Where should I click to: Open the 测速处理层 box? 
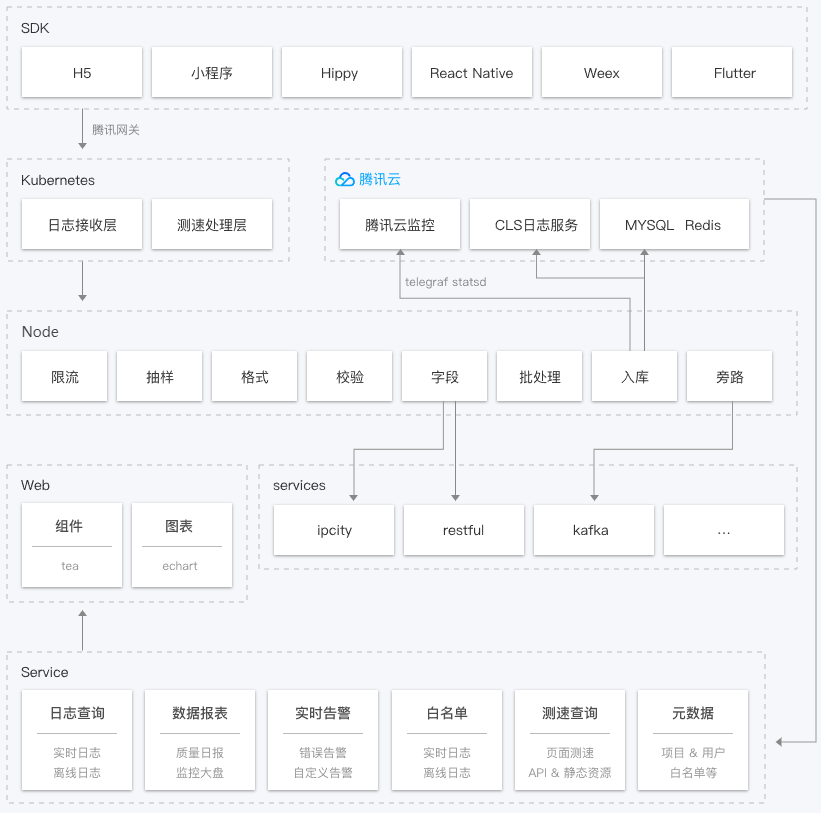click(212, 224)
